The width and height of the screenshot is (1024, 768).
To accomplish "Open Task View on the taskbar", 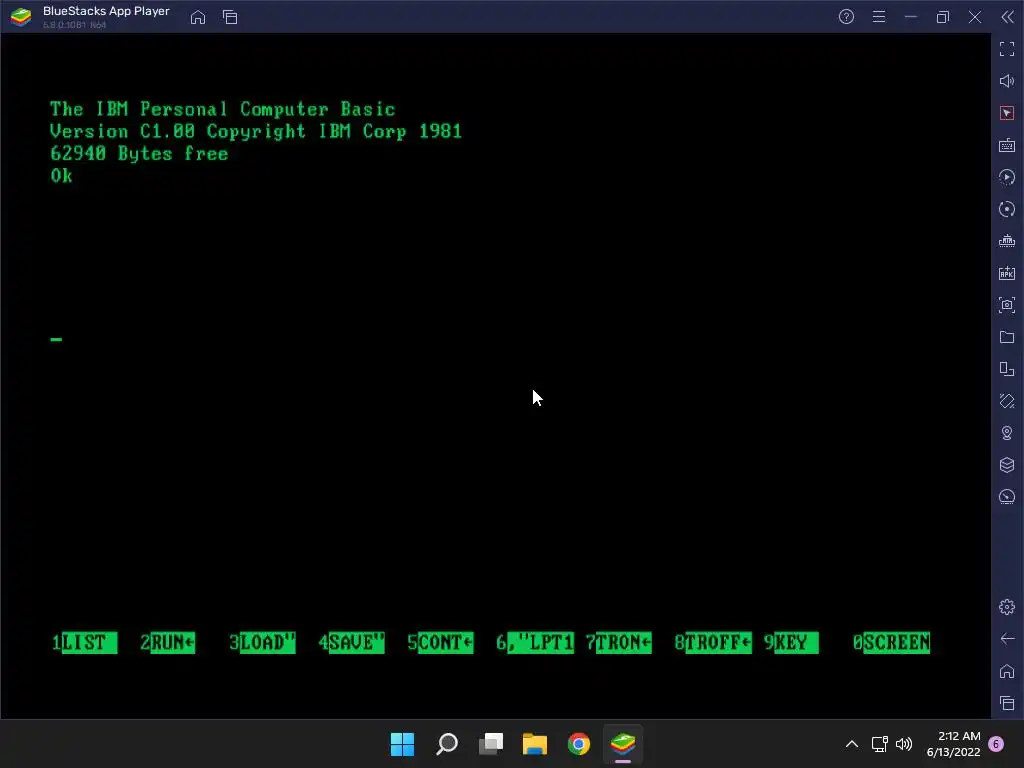I will click(491, 744).
